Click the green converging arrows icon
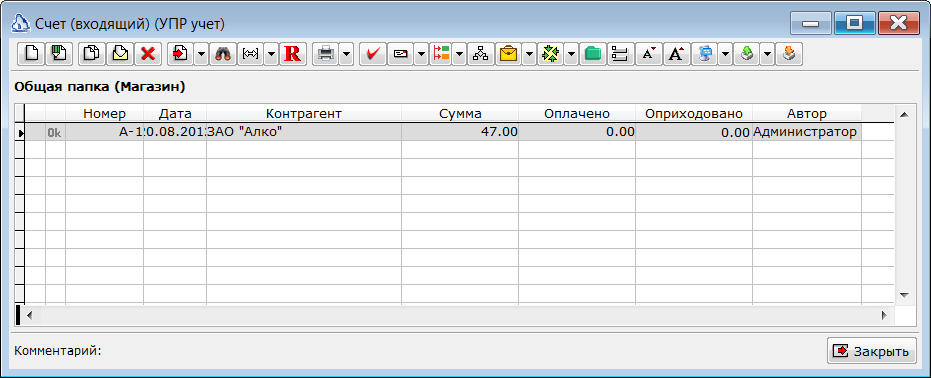Image resolution: width=931 pixels, height=378 pixels. point(550,54)
